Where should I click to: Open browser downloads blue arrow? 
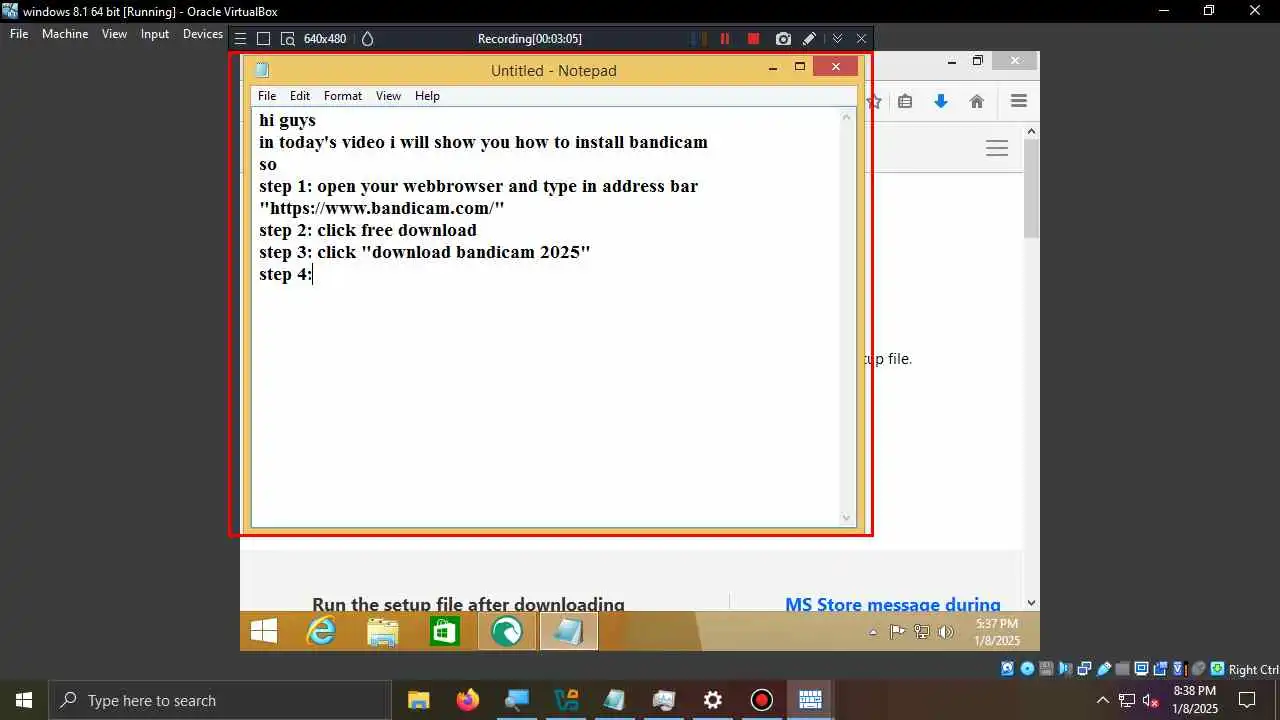click(x=941, y=101)
